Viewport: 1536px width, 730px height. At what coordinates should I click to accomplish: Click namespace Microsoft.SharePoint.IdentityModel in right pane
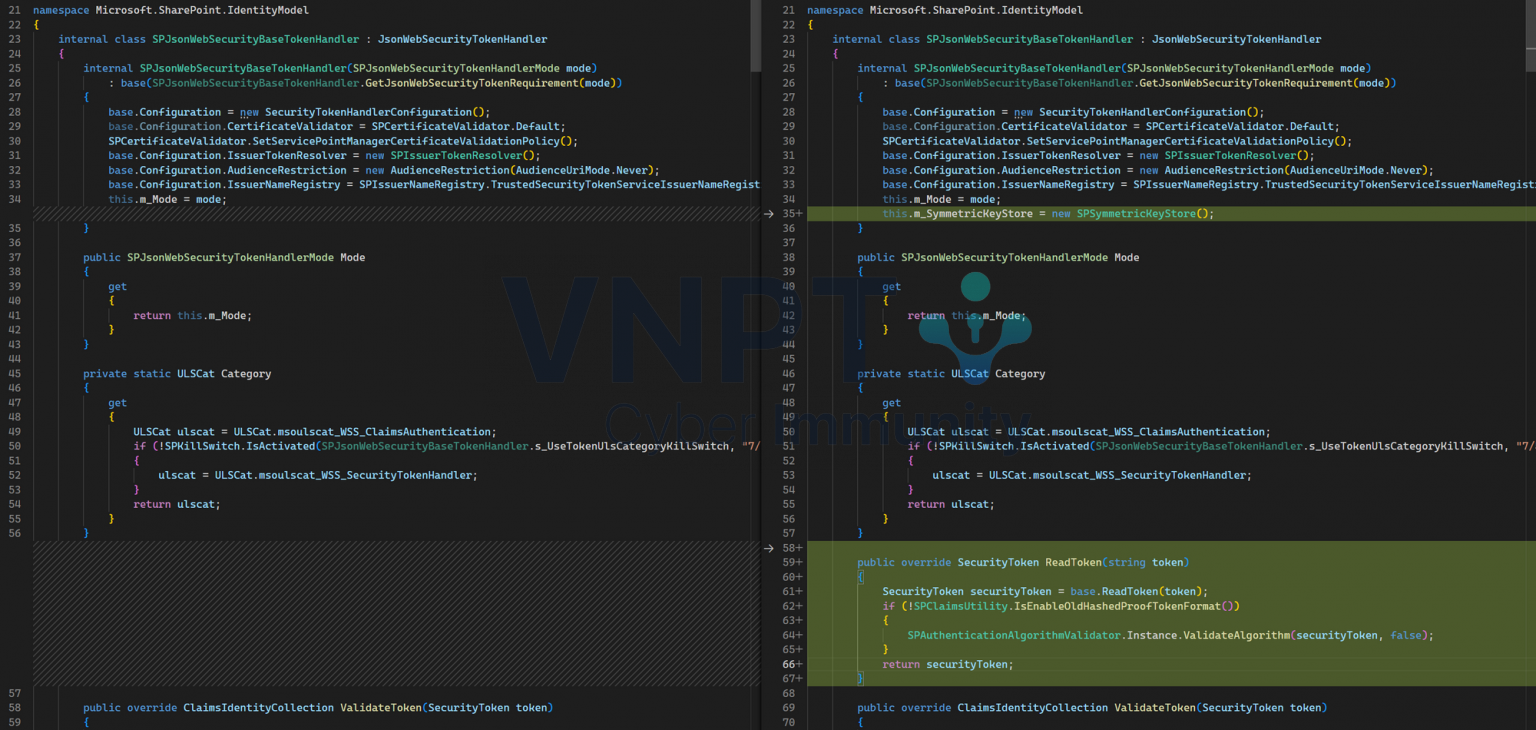click(x=945, y=10)
